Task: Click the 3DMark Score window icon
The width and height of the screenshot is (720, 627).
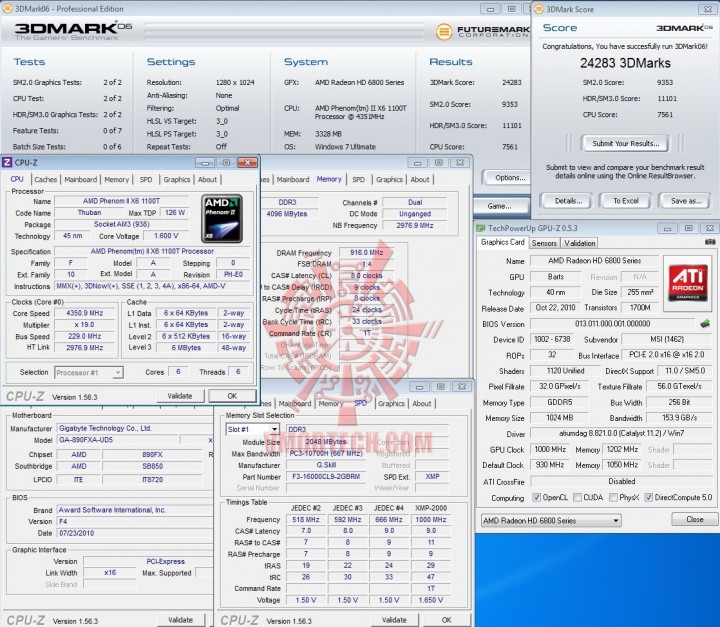Action: [x=539, y=9]
